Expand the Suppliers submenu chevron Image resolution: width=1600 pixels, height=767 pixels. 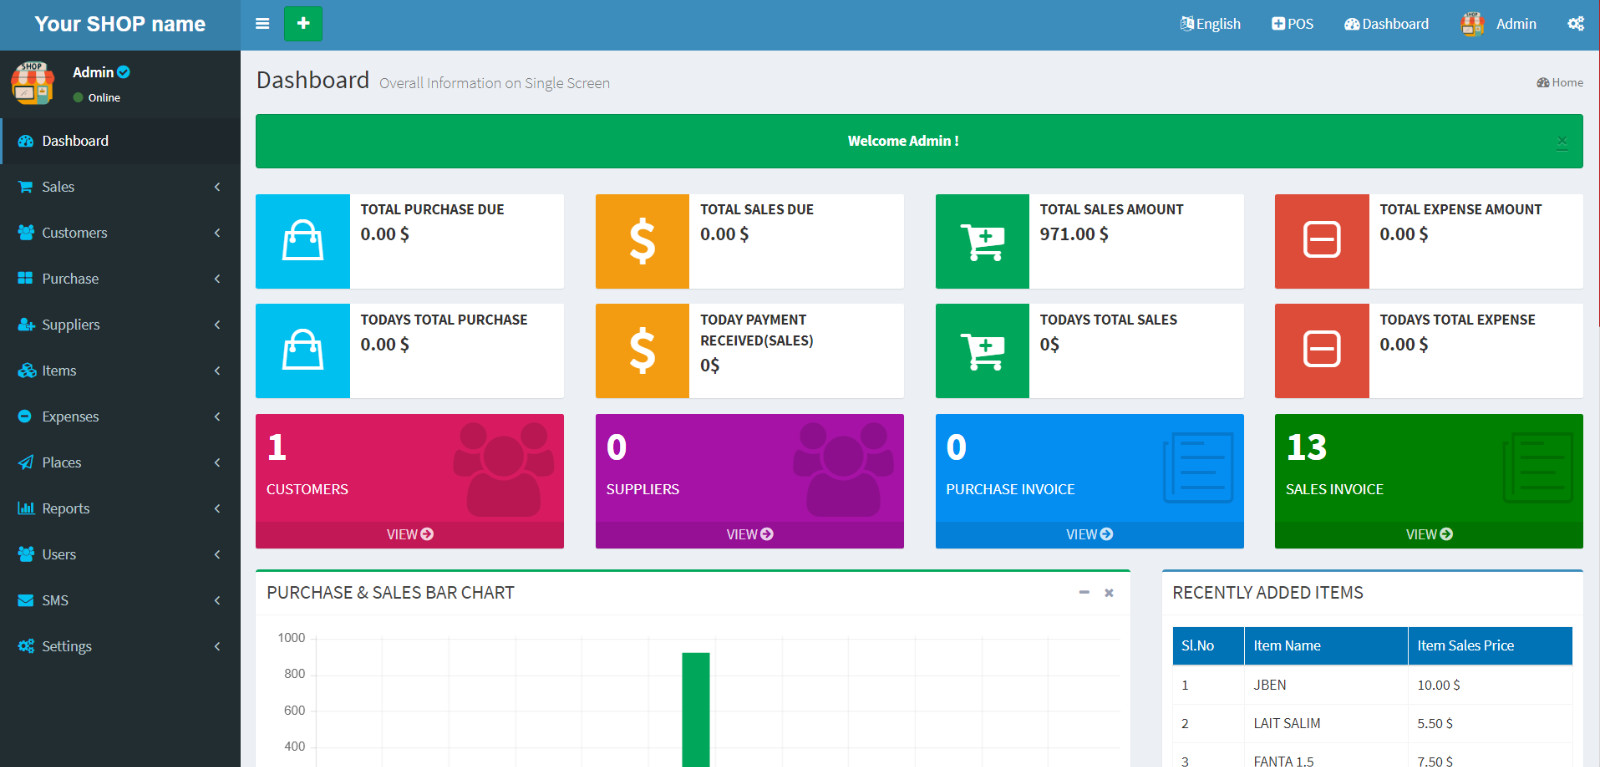pyautogui.click(x=217, y=325)
